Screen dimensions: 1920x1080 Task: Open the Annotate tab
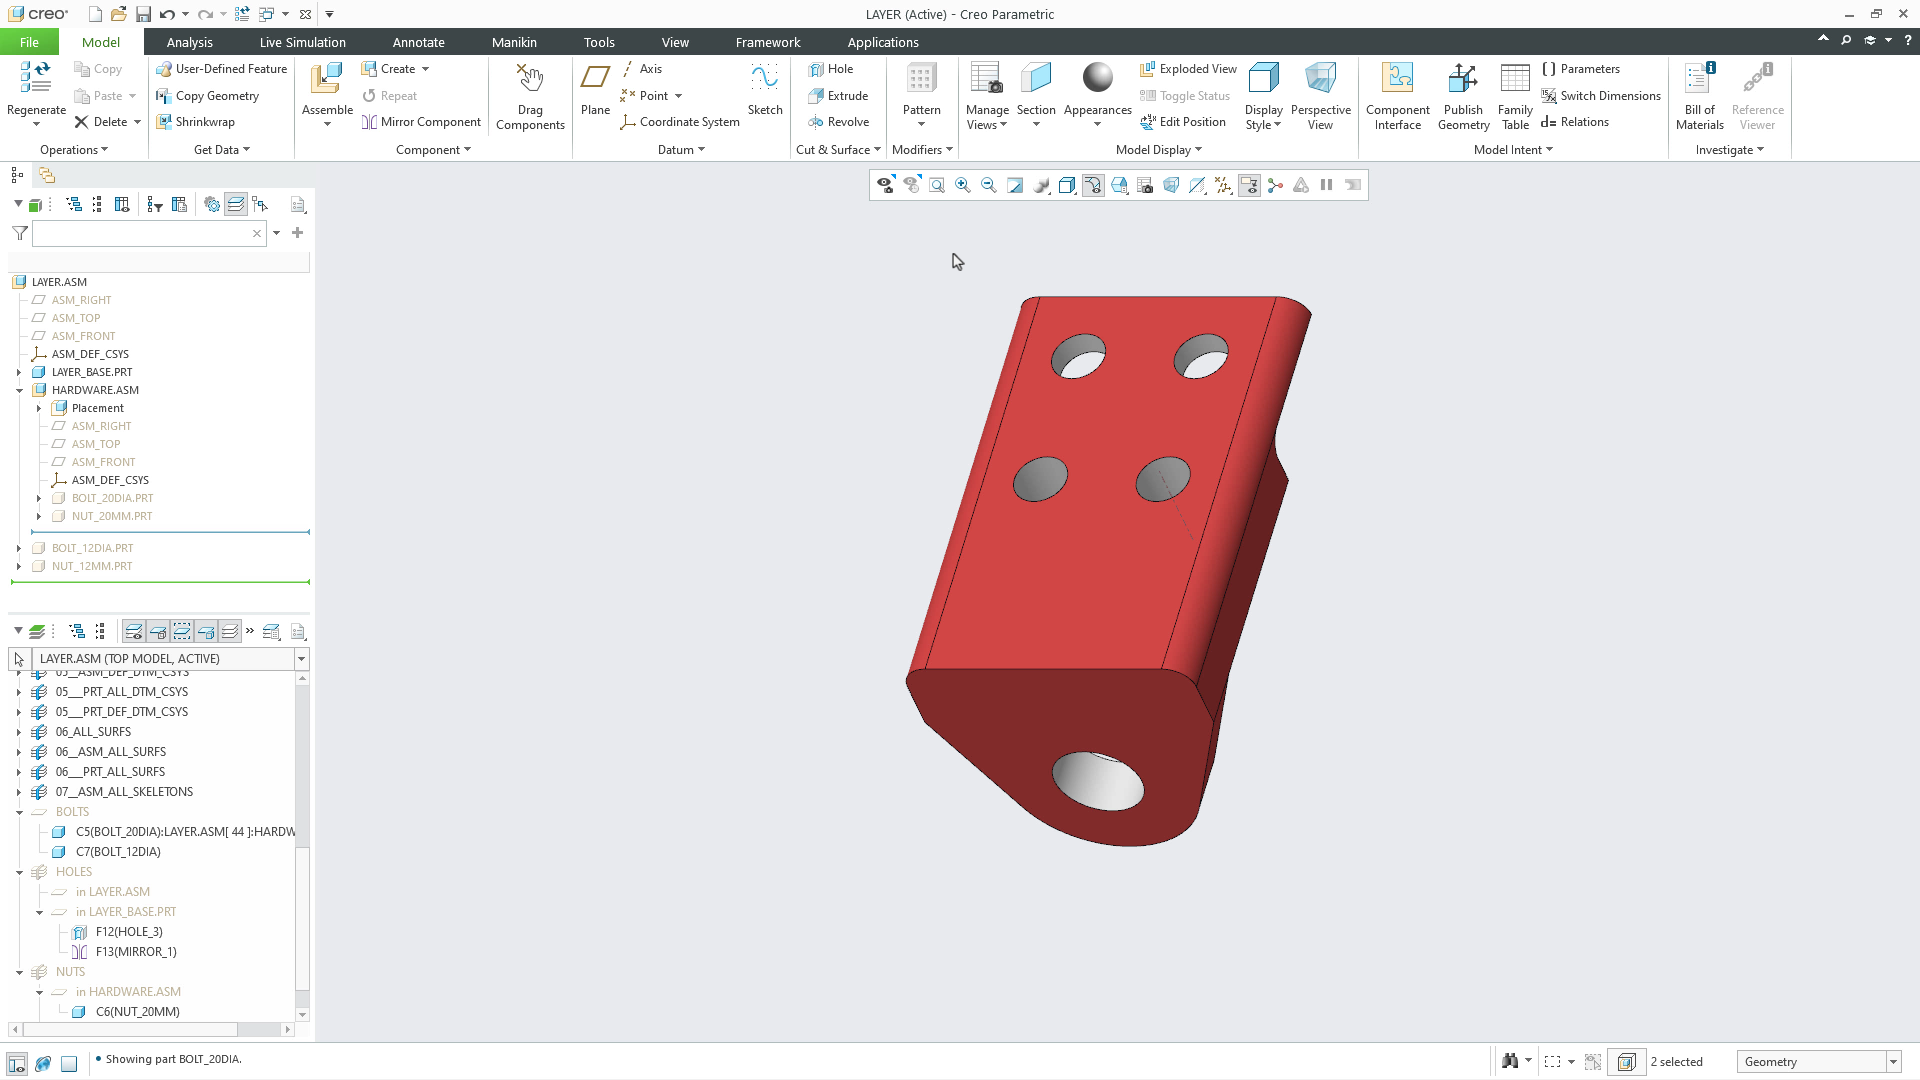418,42
